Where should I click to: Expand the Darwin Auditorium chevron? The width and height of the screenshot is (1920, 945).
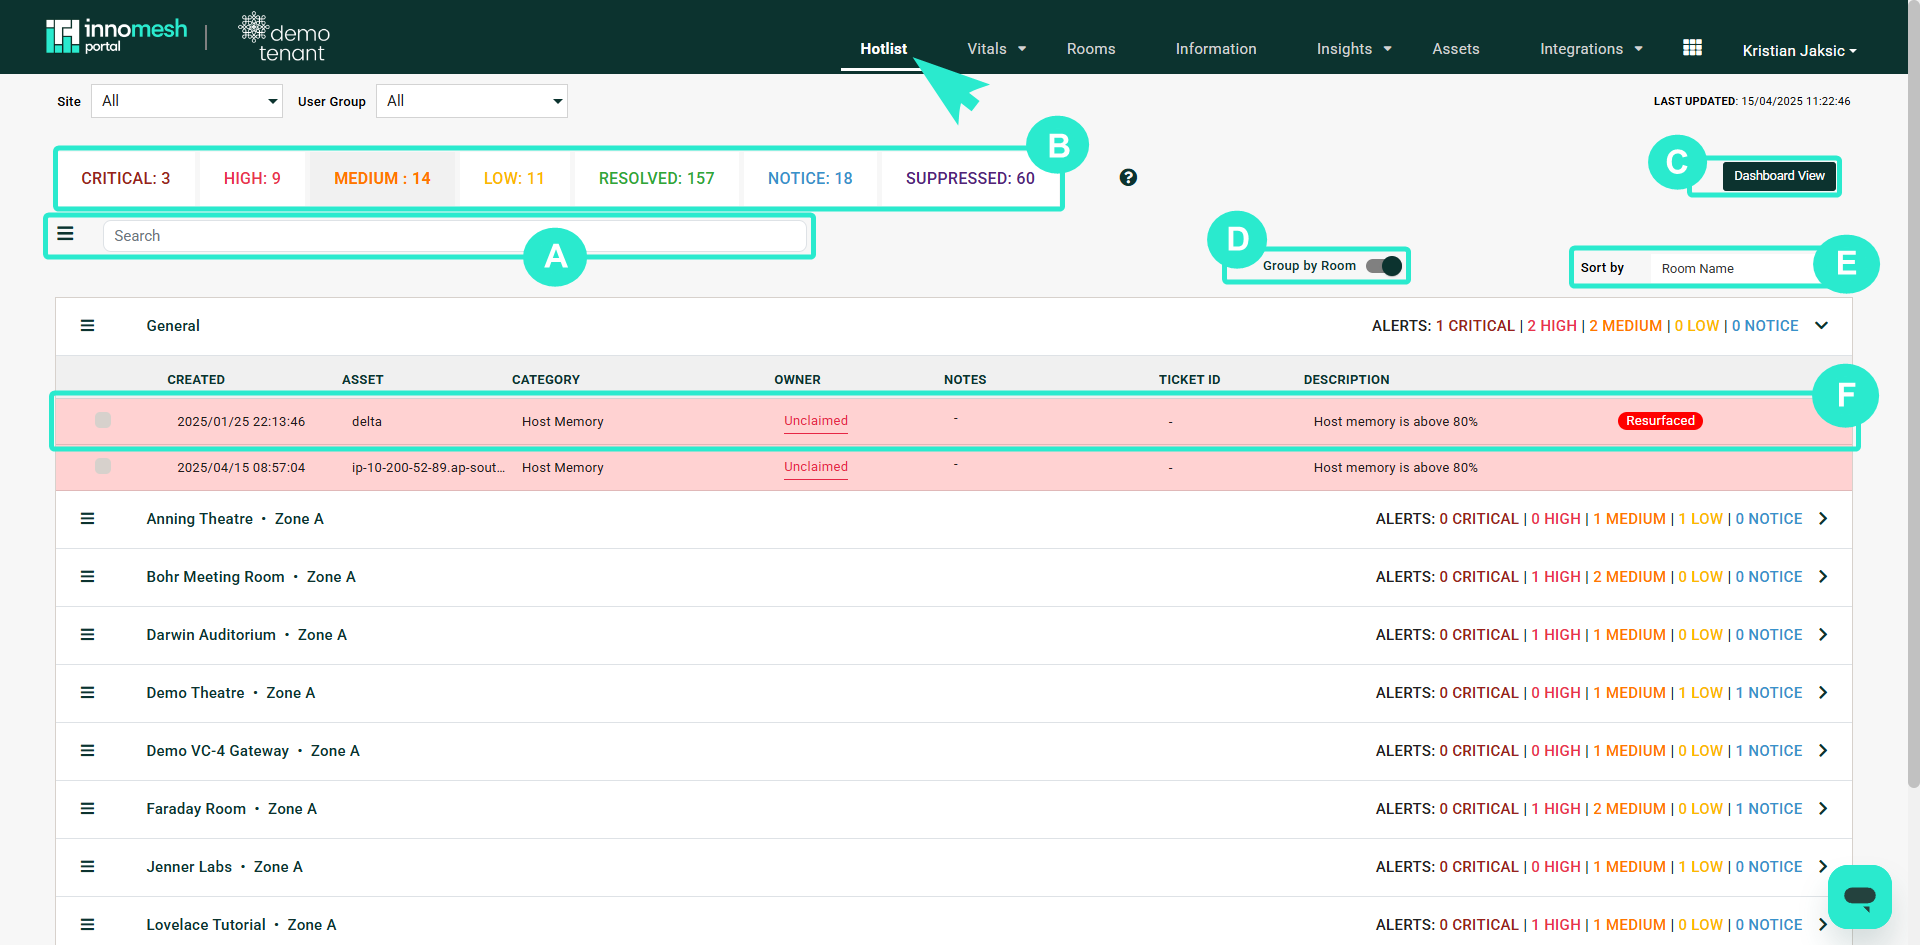click(x=1823, y=635)
